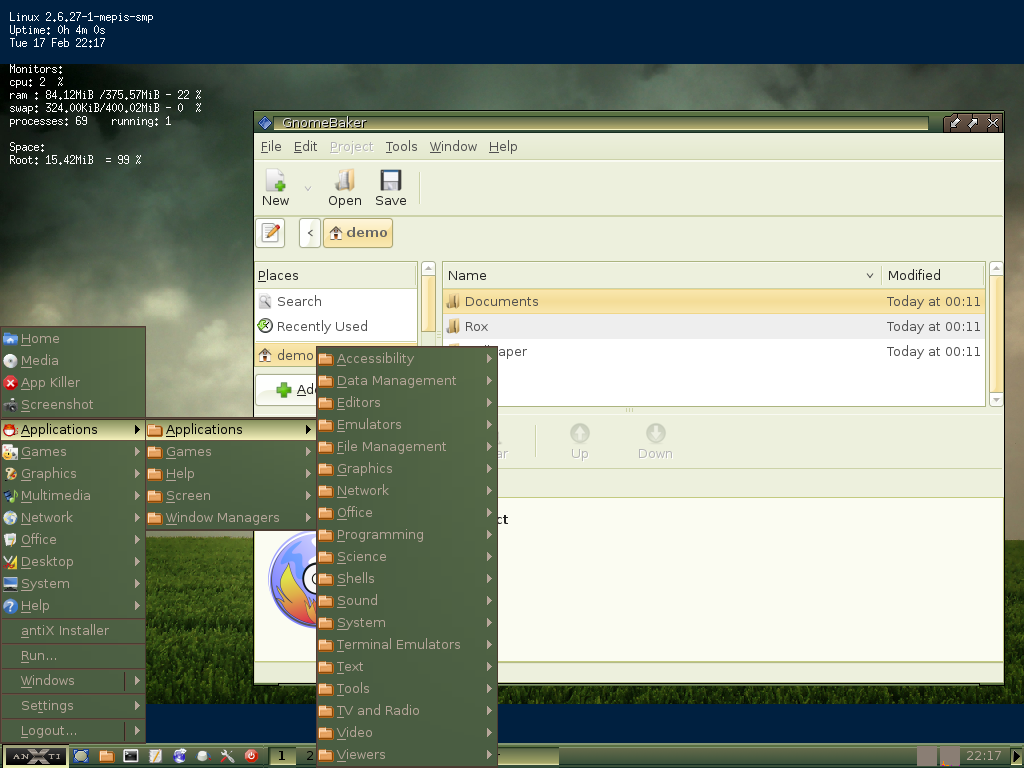
Task: Click the New project icon in GnomeBaker
Action: coord(276,180)
